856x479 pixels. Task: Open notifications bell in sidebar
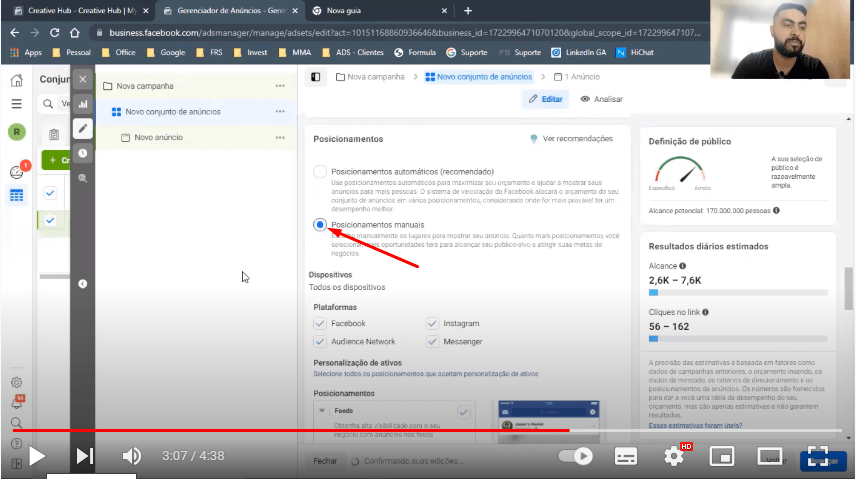17,403
